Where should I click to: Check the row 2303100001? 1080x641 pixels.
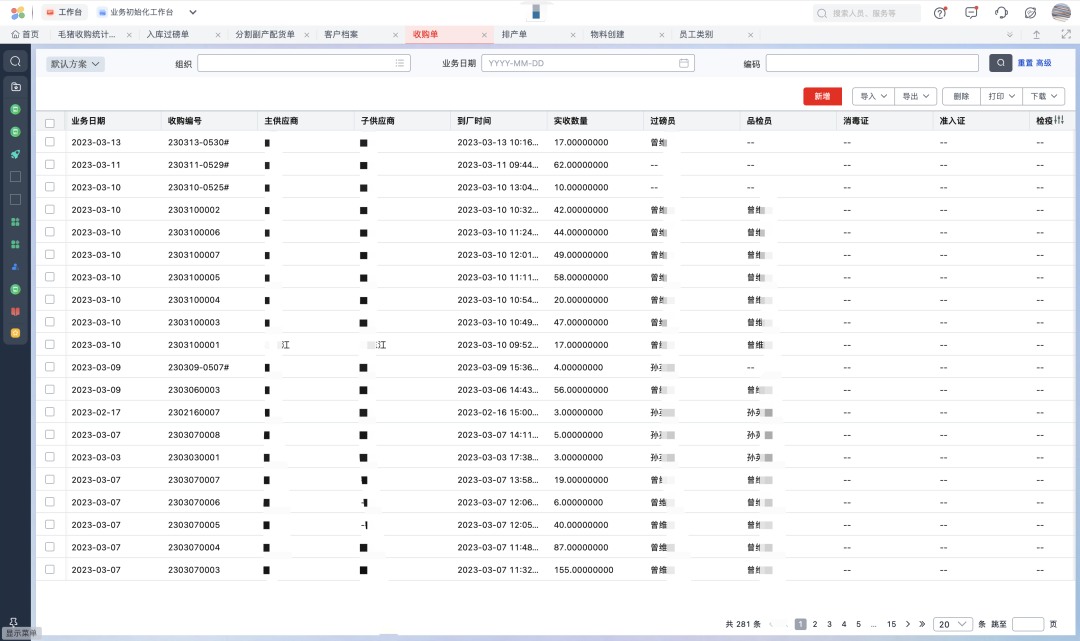pyautogui.click(x=50, y=344)
